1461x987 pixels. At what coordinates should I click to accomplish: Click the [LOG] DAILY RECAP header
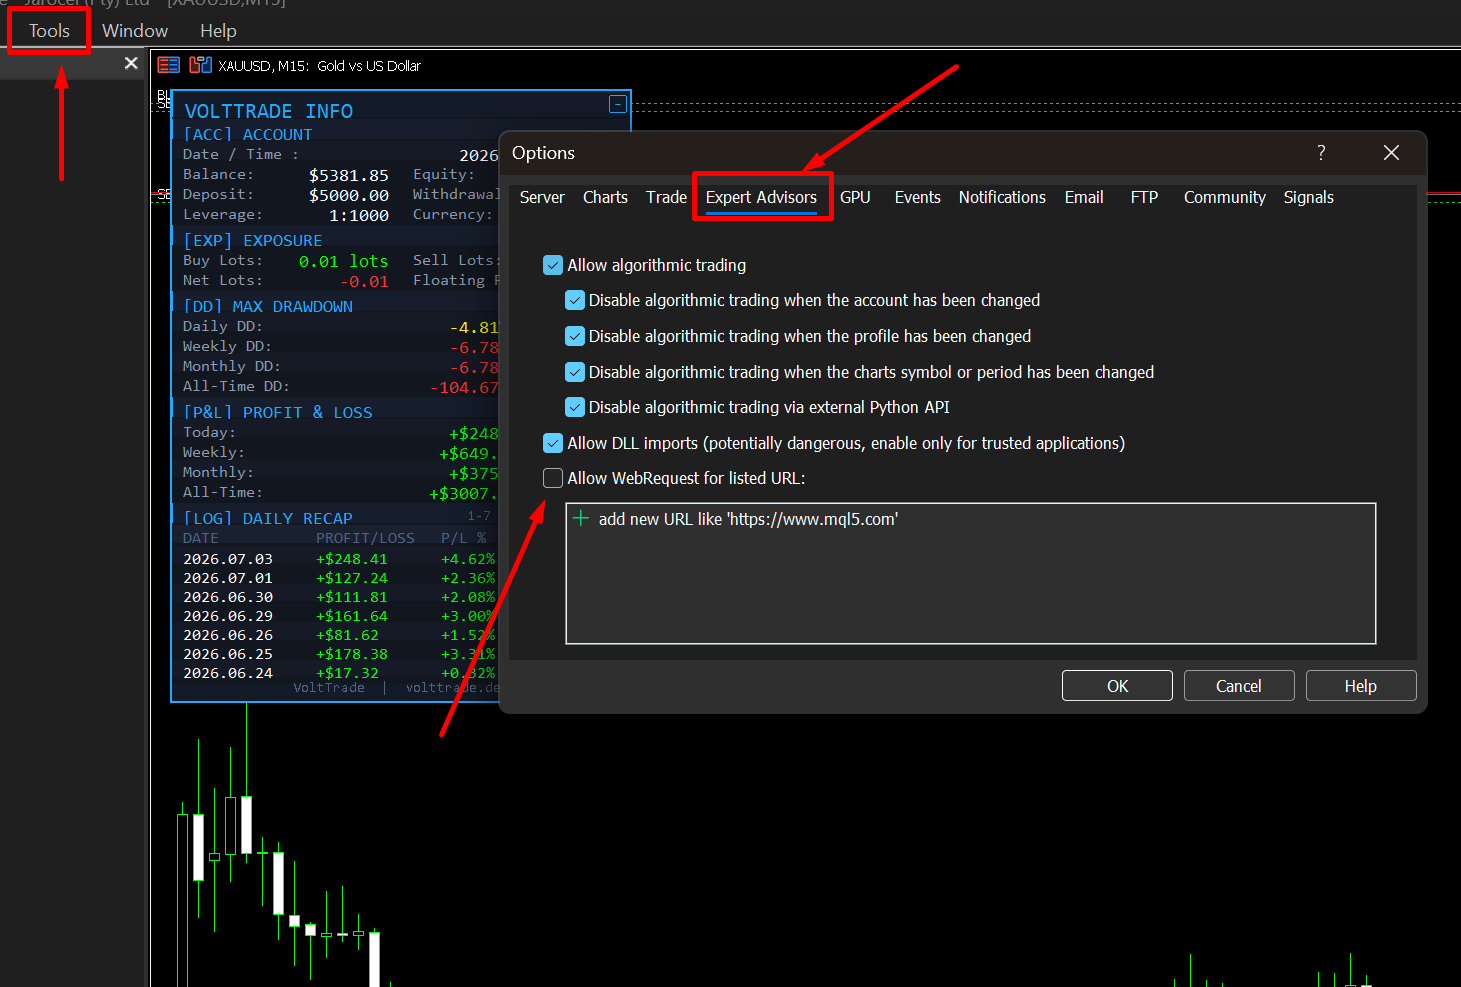pyautogui.click(x=268, y=518)
